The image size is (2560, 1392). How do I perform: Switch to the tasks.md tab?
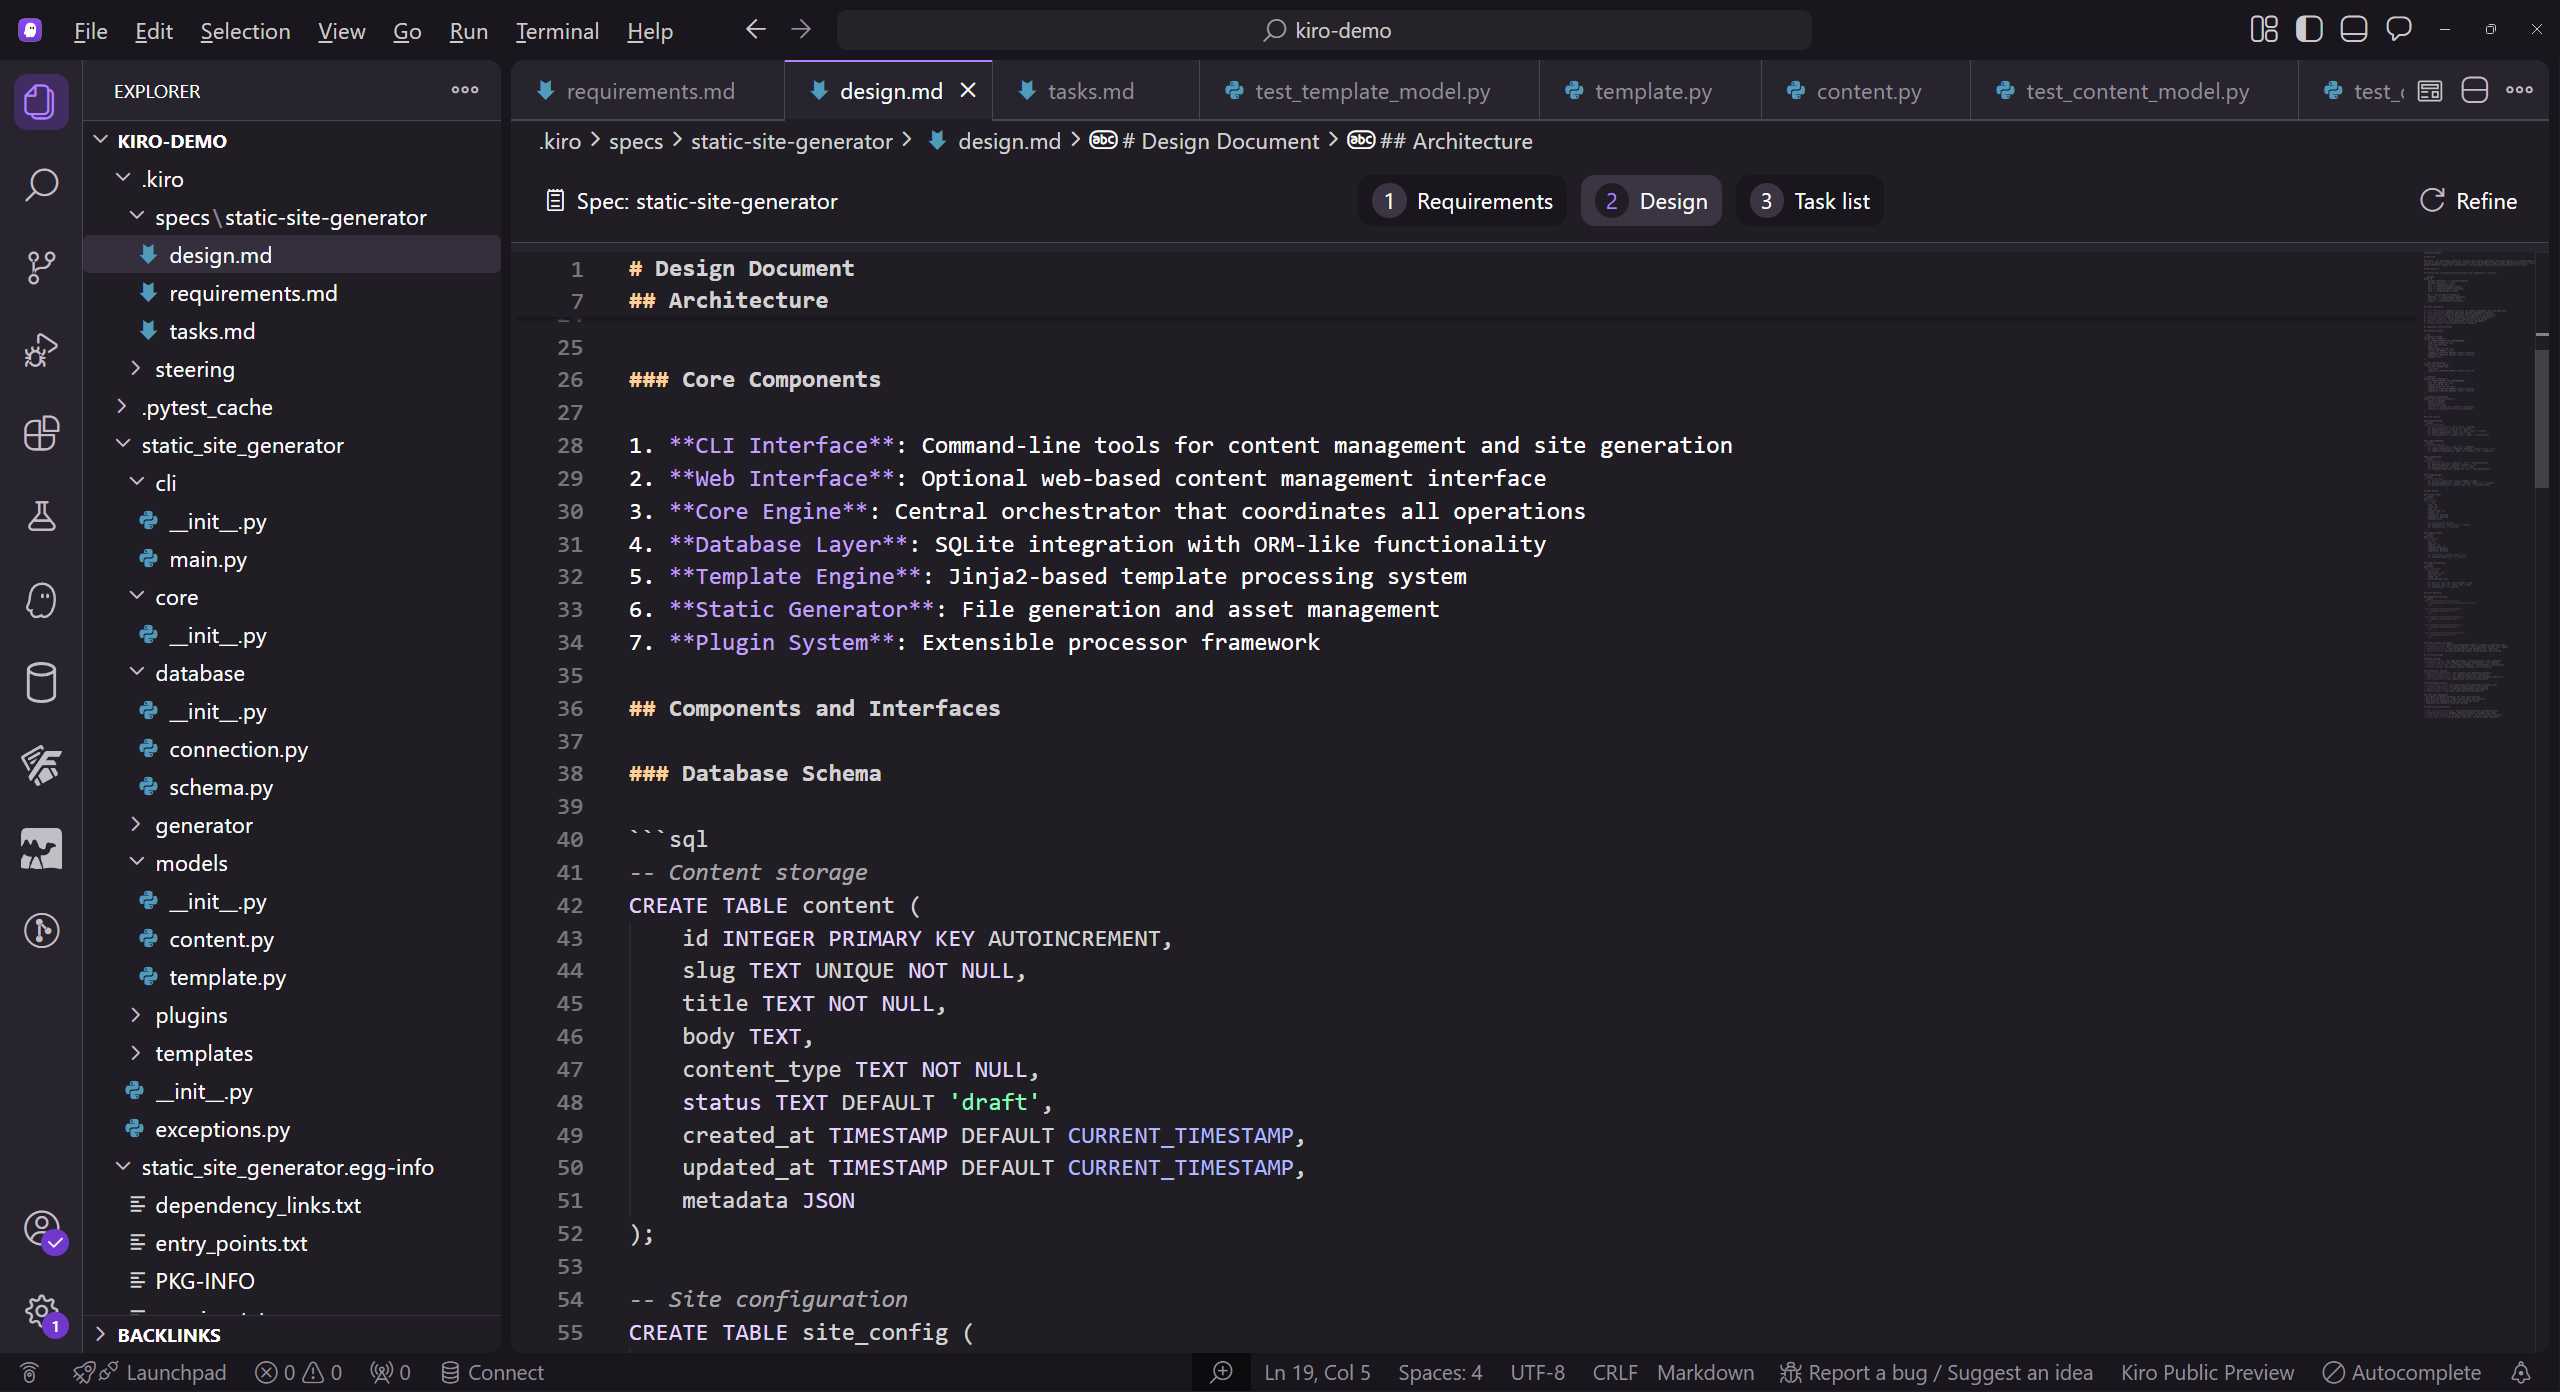(1090, 90)
